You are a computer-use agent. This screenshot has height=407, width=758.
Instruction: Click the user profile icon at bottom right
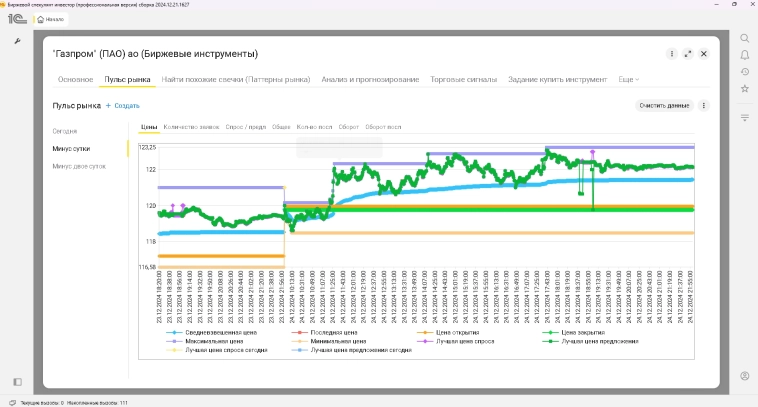pyautogui.click(x=744, y=376)
